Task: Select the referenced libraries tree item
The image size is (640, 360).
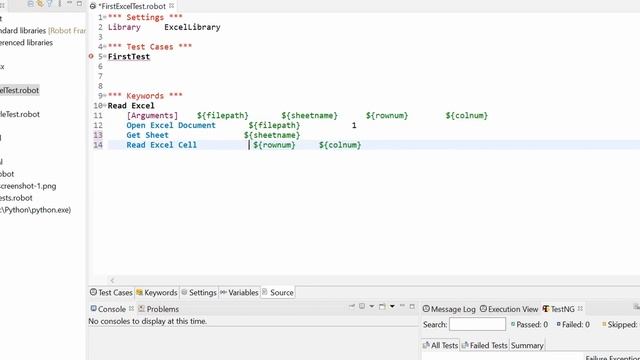Action: pyautogui.click(x=26, y=42)
